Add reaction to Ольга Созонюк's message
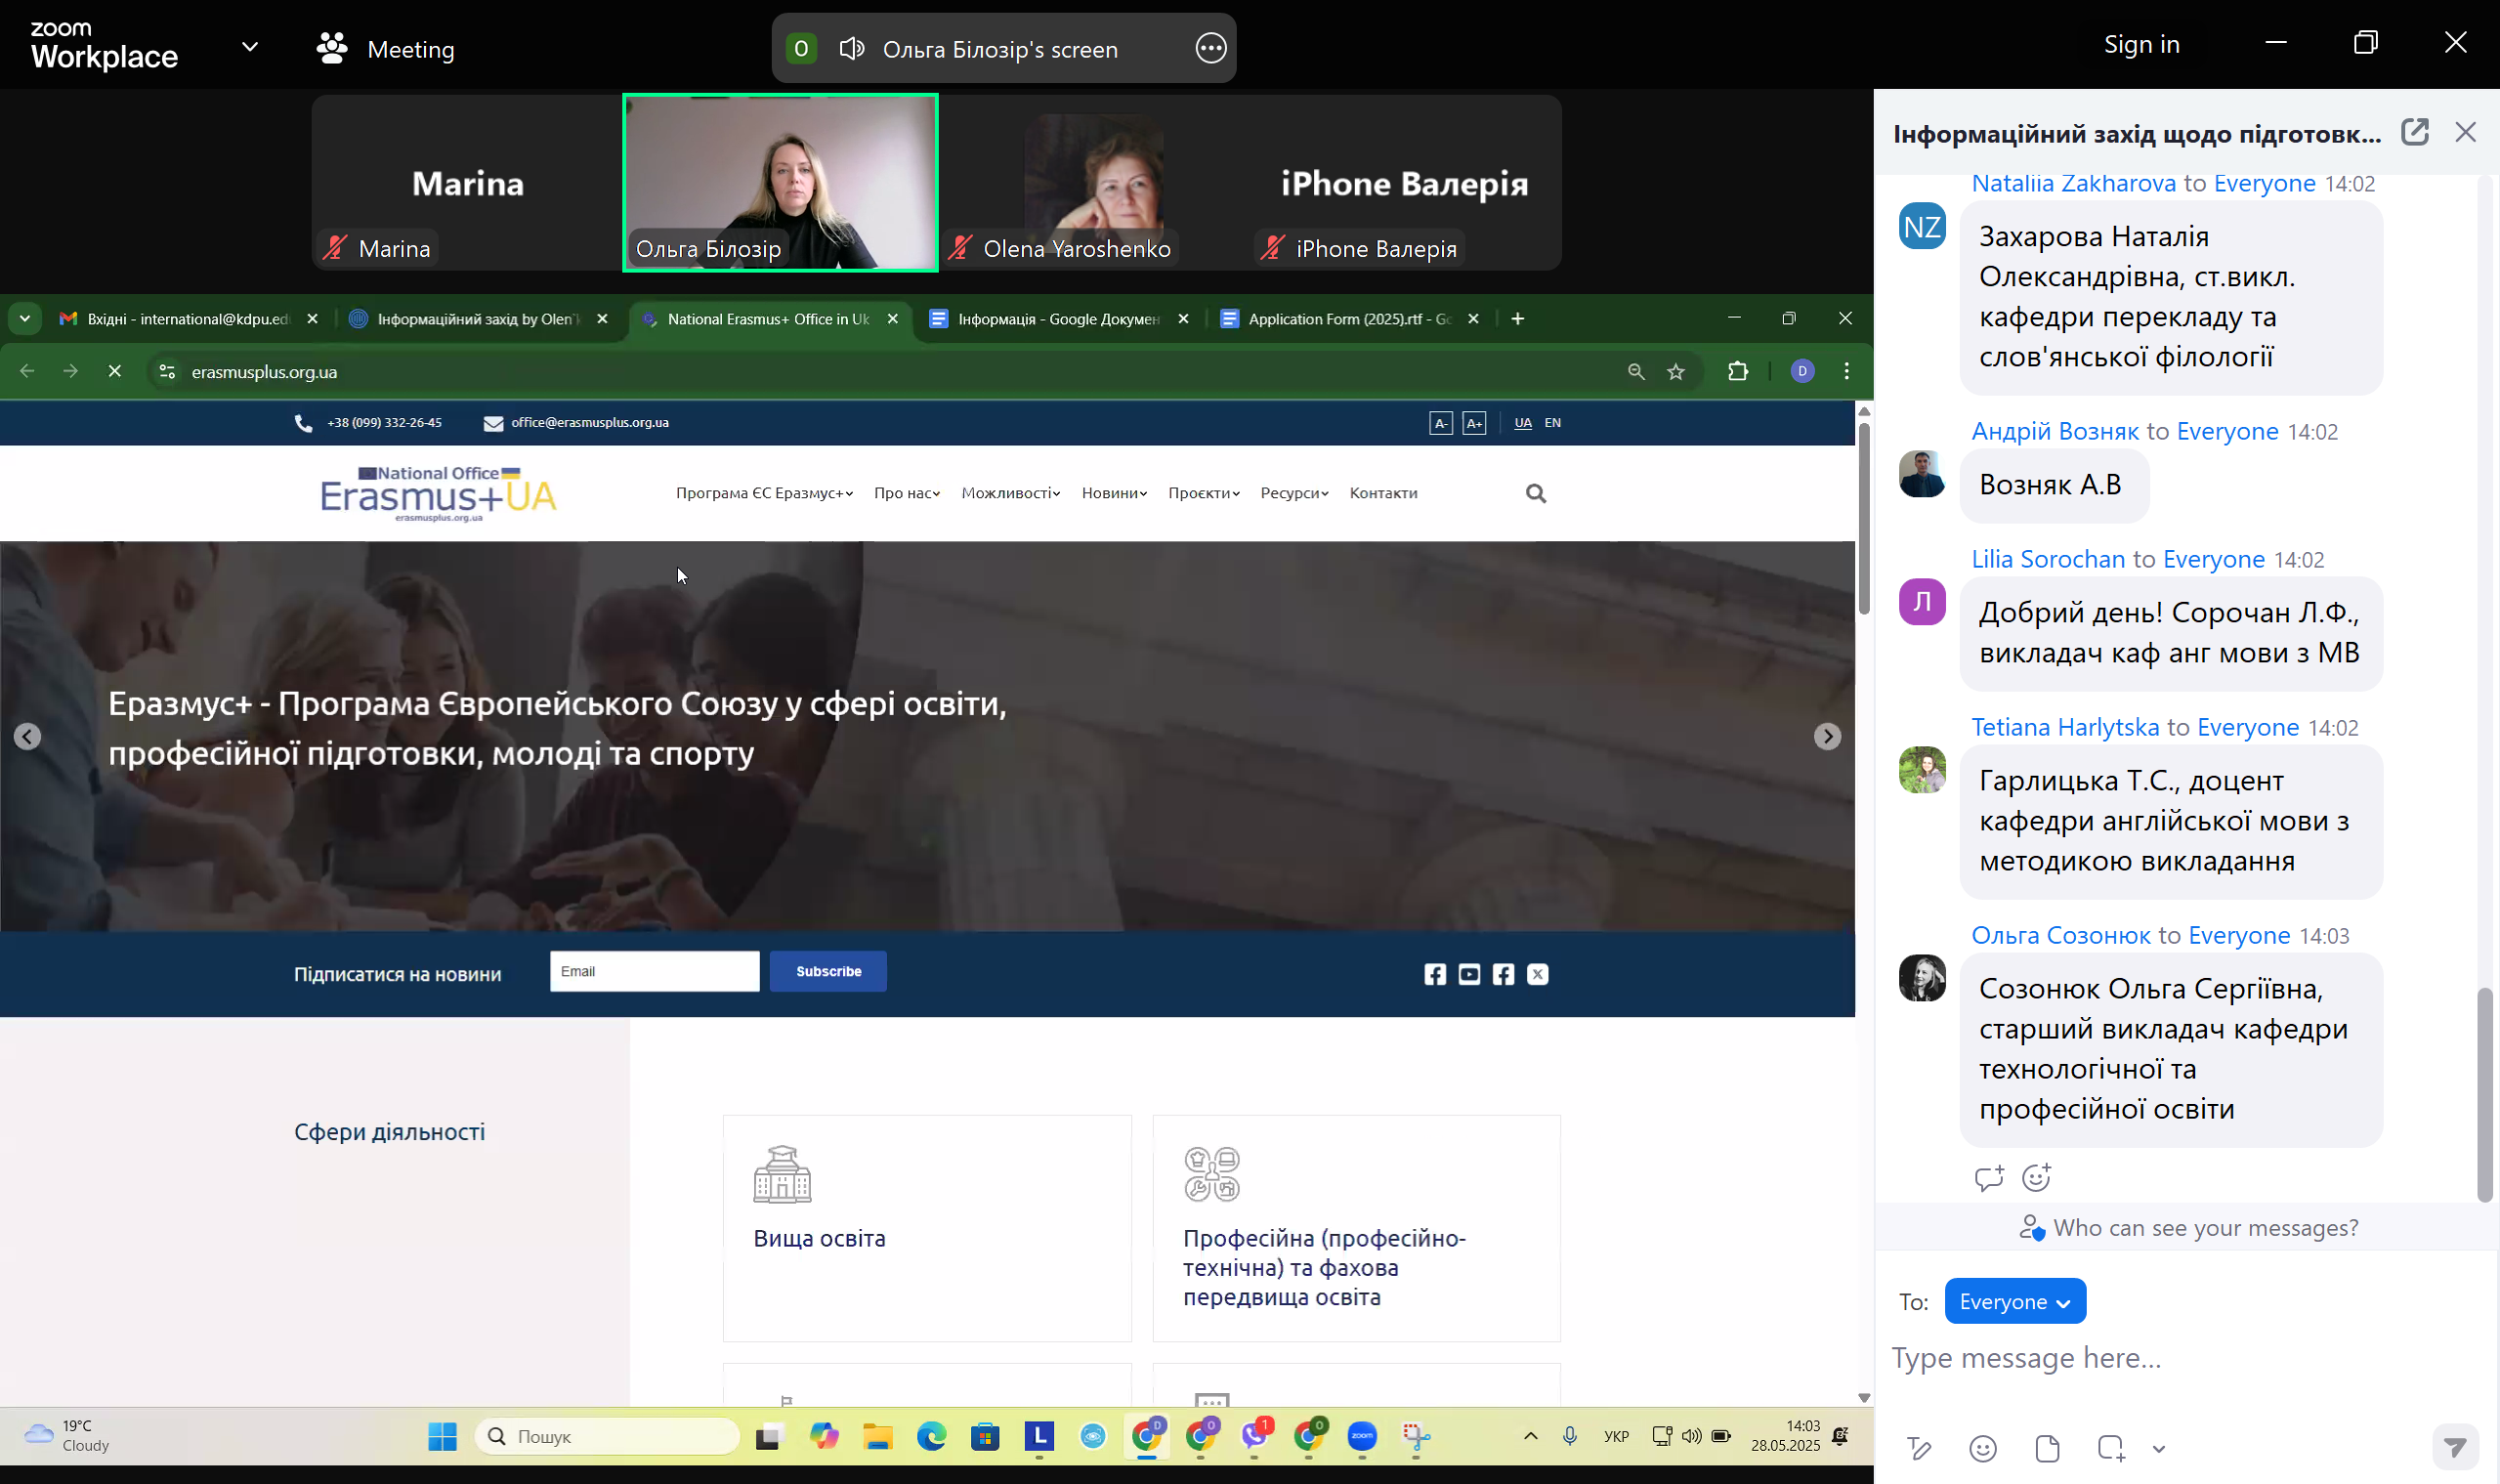The width and height of the screenshot is (2500, 1484). (2036, 1178)
